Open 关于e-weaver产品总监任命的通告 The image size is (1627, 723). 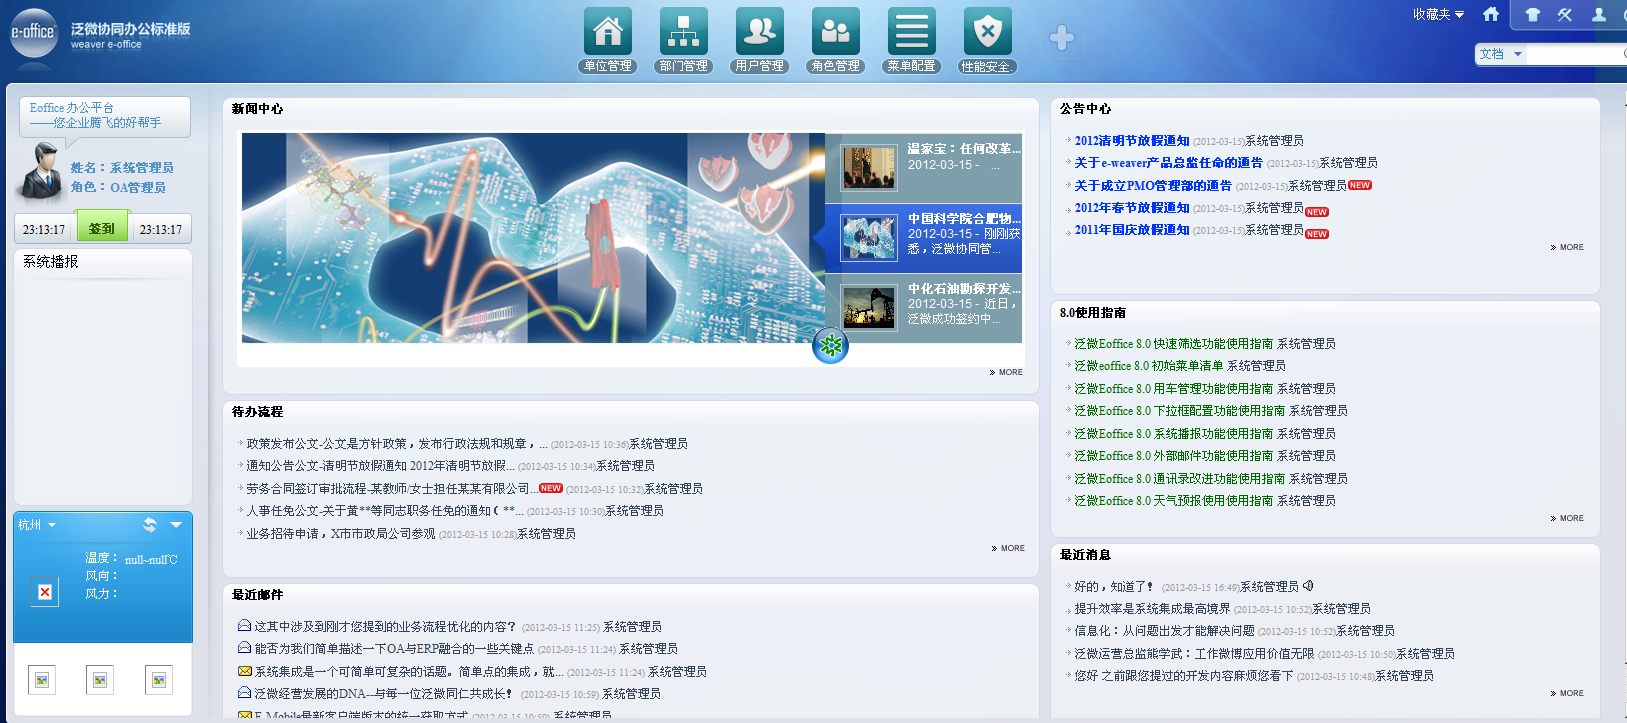tap(1169, 163)
